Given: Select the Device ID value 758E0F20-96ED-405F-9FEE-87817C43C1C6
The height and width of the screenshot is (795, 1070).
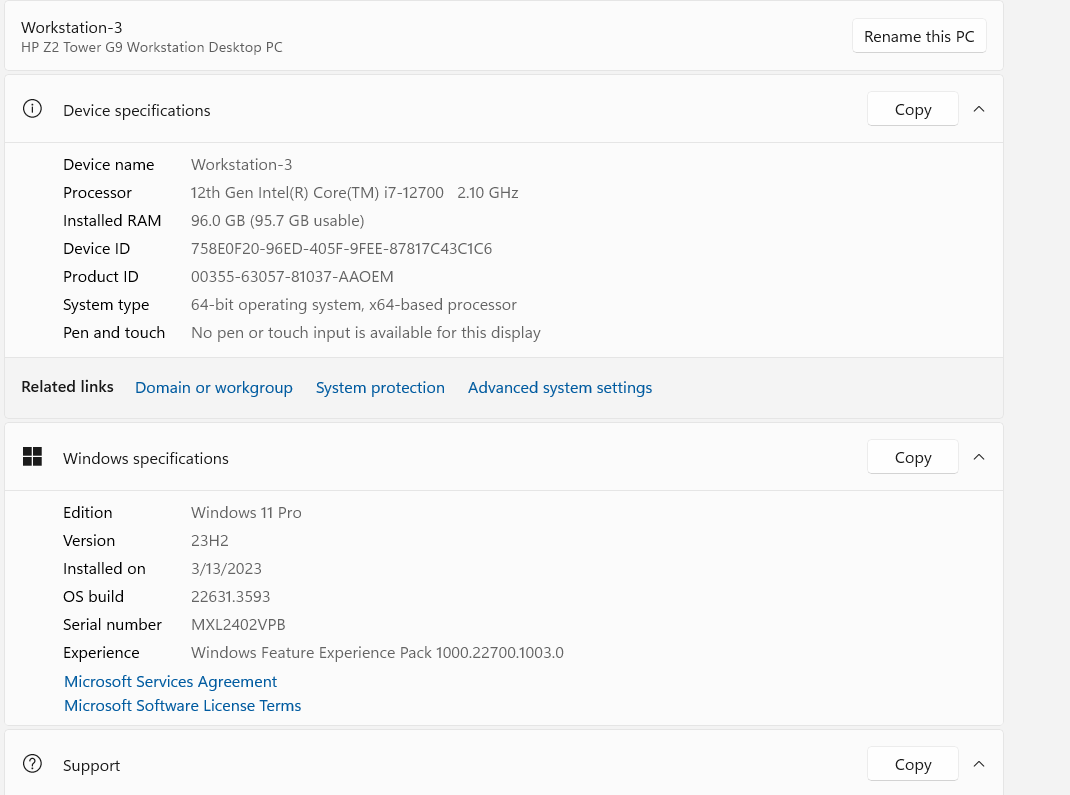Looking at the screenshot, I should 341,248.
